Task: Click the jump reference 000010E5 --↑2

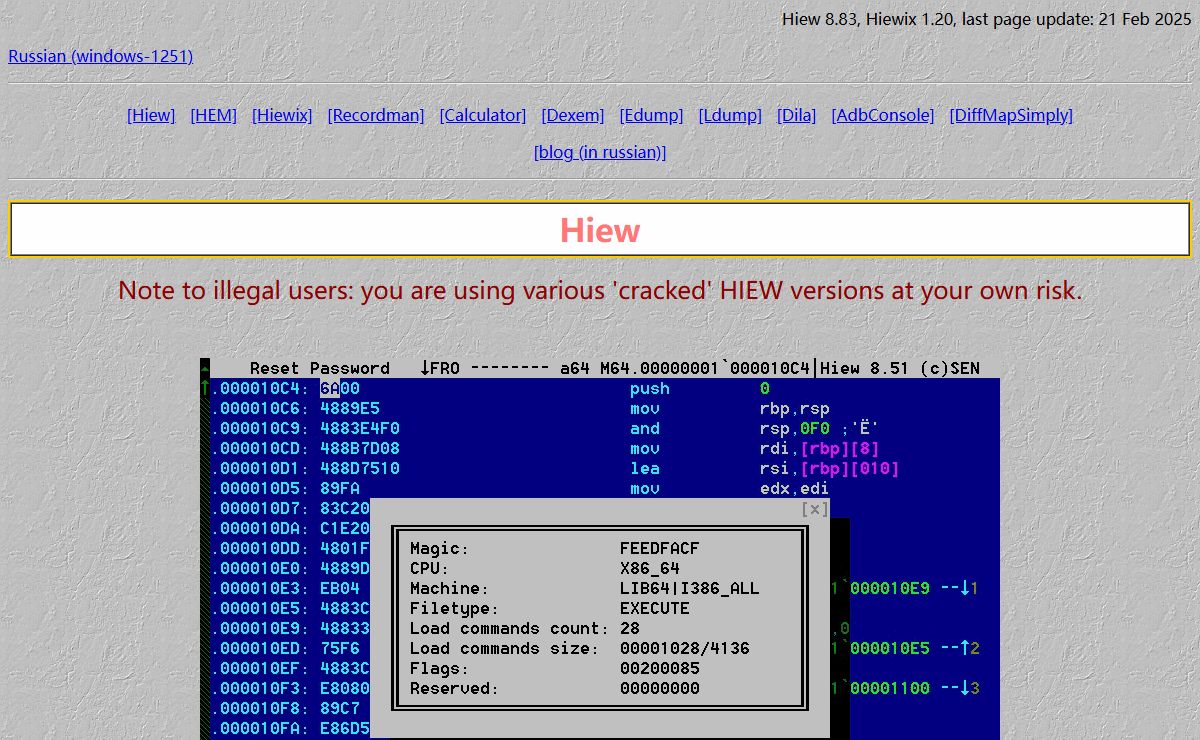Action: (x=914, y=648)
